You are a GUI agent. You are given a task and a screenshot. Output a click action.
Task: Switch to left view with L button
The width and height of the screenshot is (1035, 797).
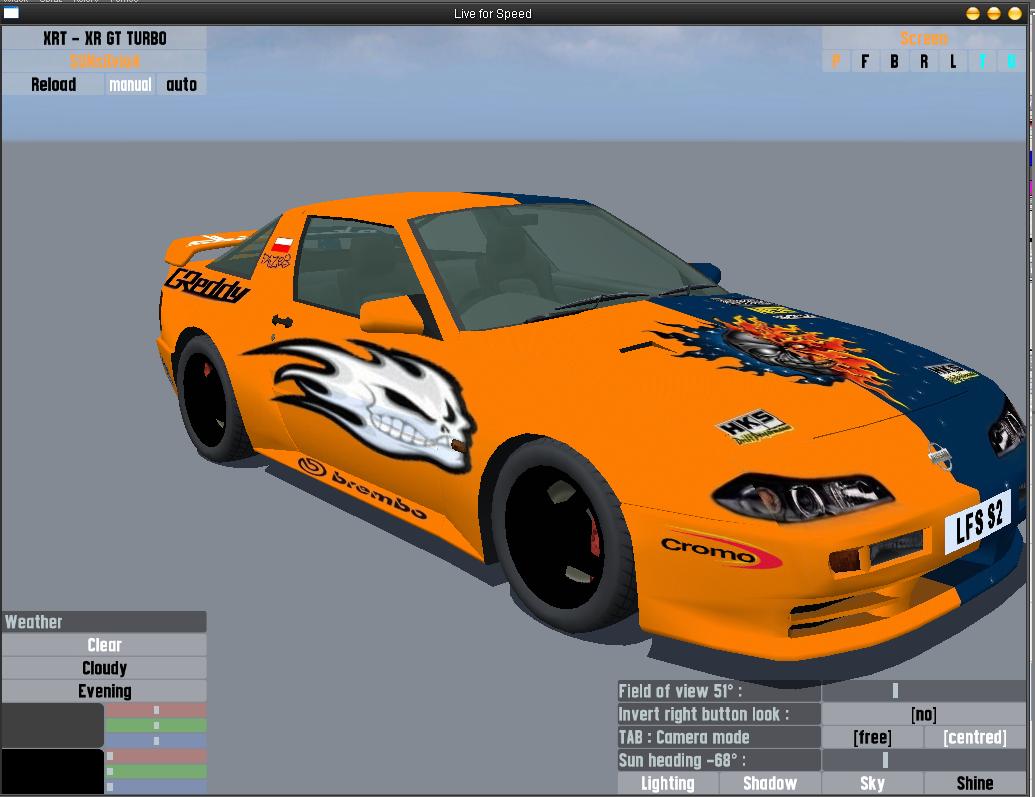953,61
